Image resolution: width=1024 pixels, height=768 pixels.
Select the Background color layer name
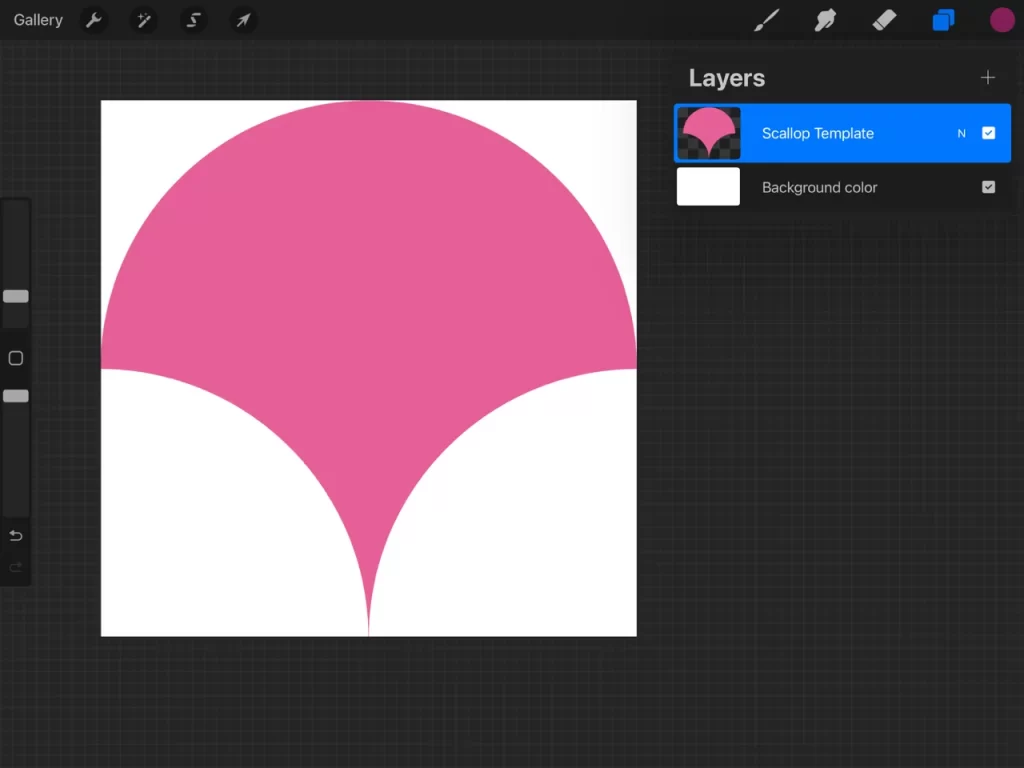820,187
